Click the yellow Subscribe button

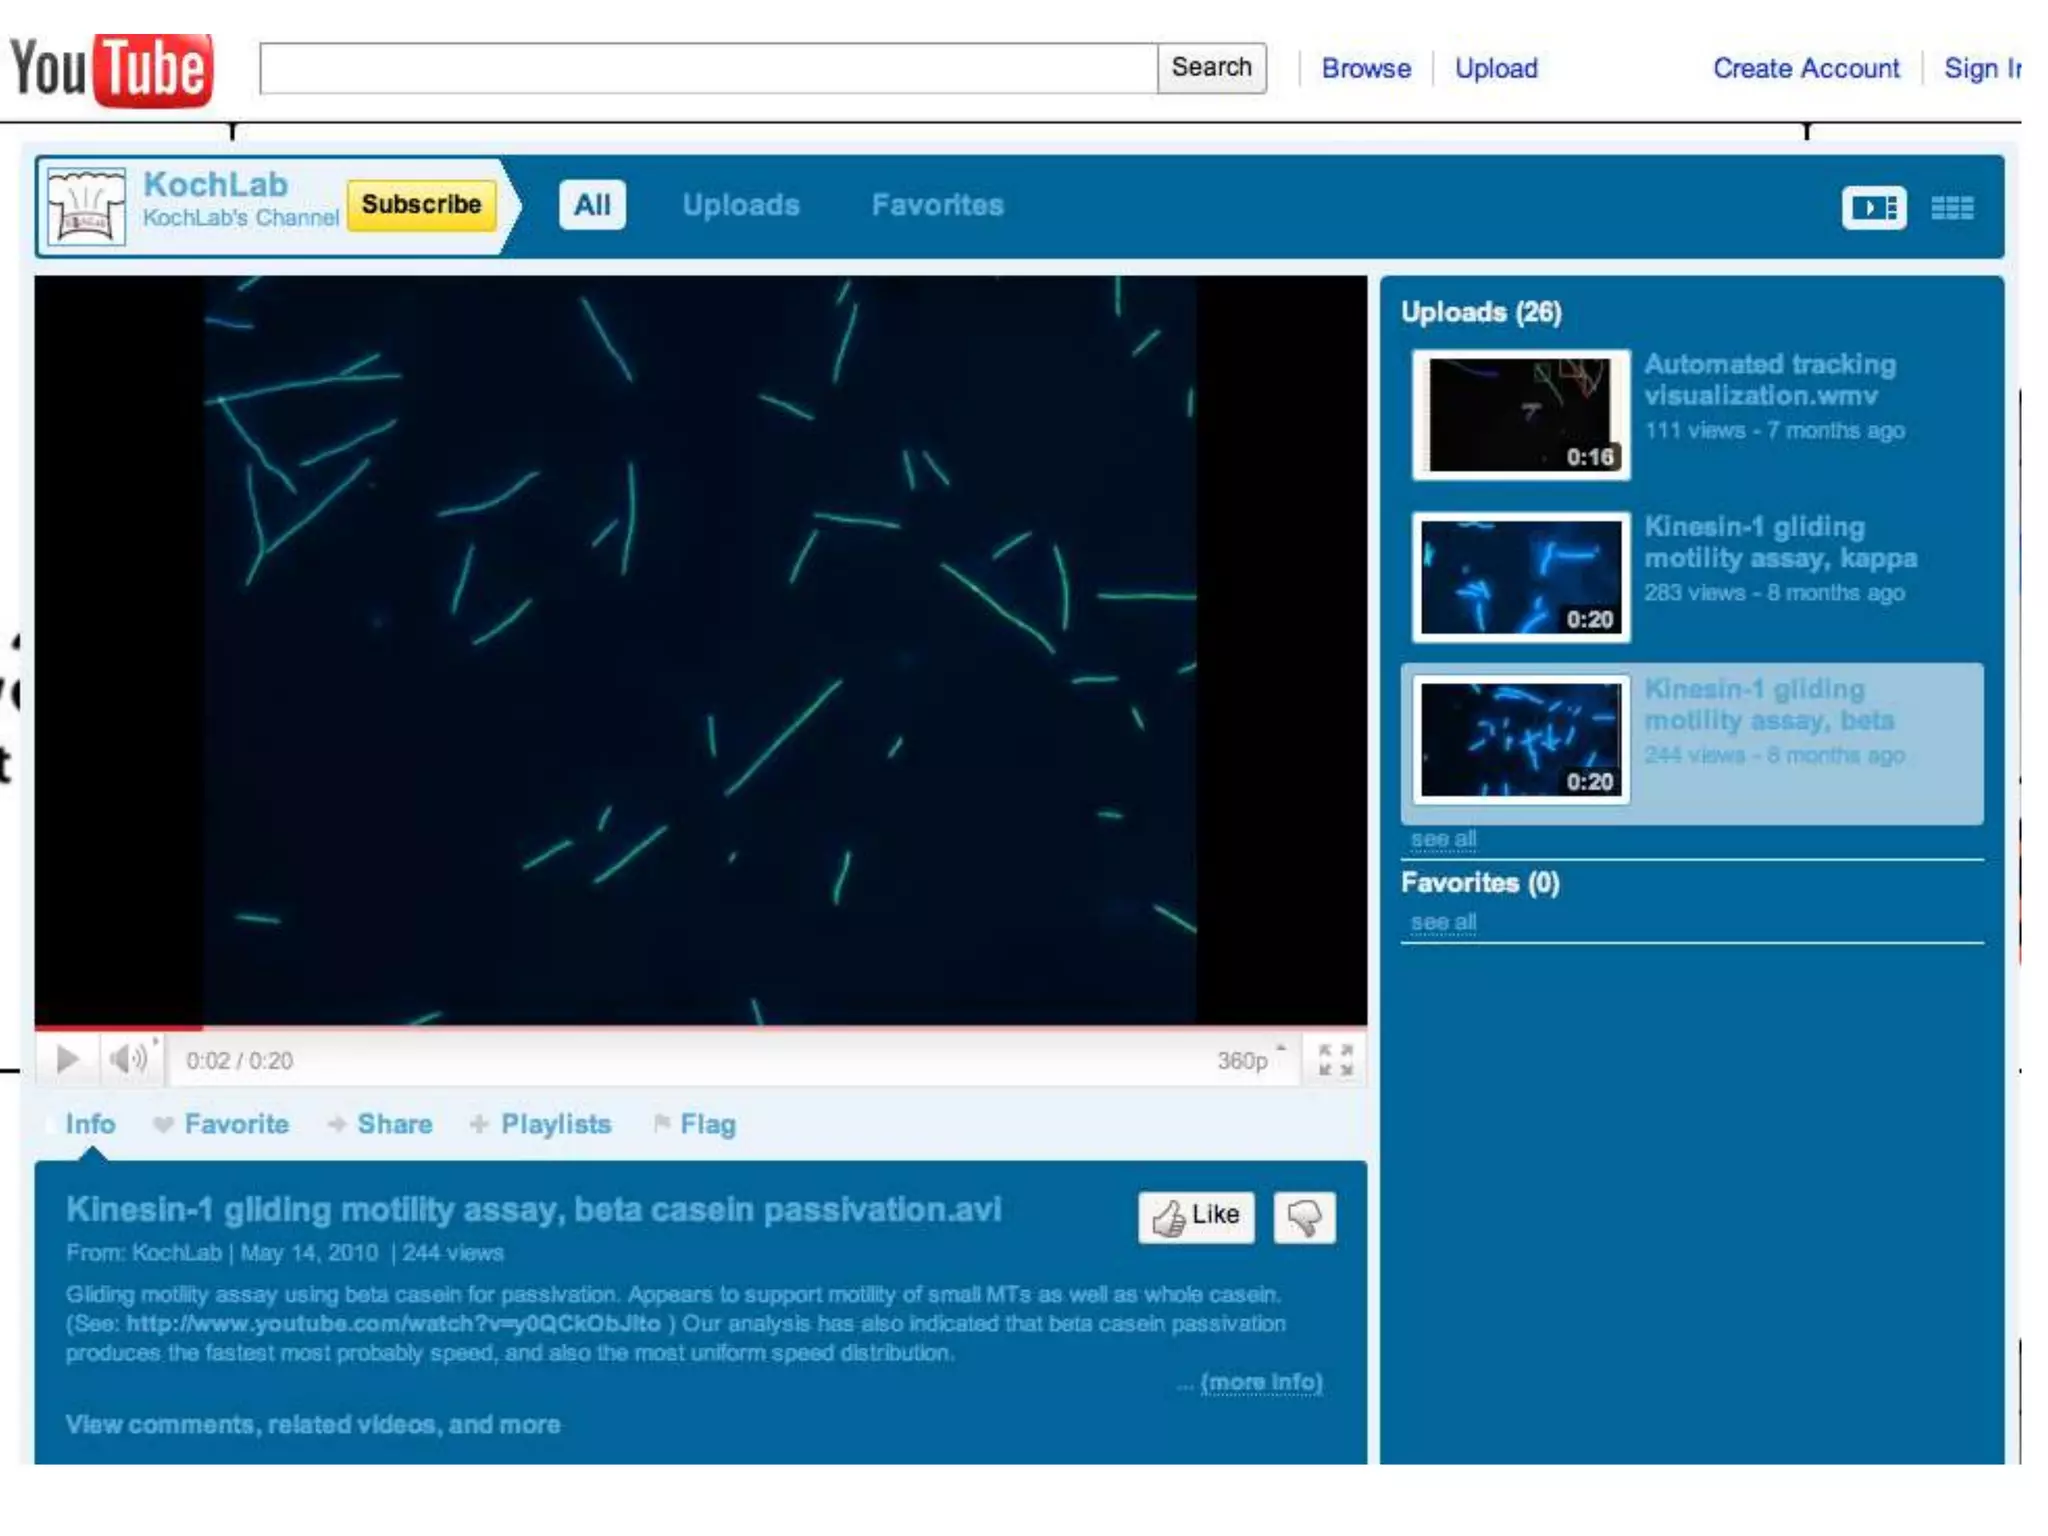pos(421,205)
